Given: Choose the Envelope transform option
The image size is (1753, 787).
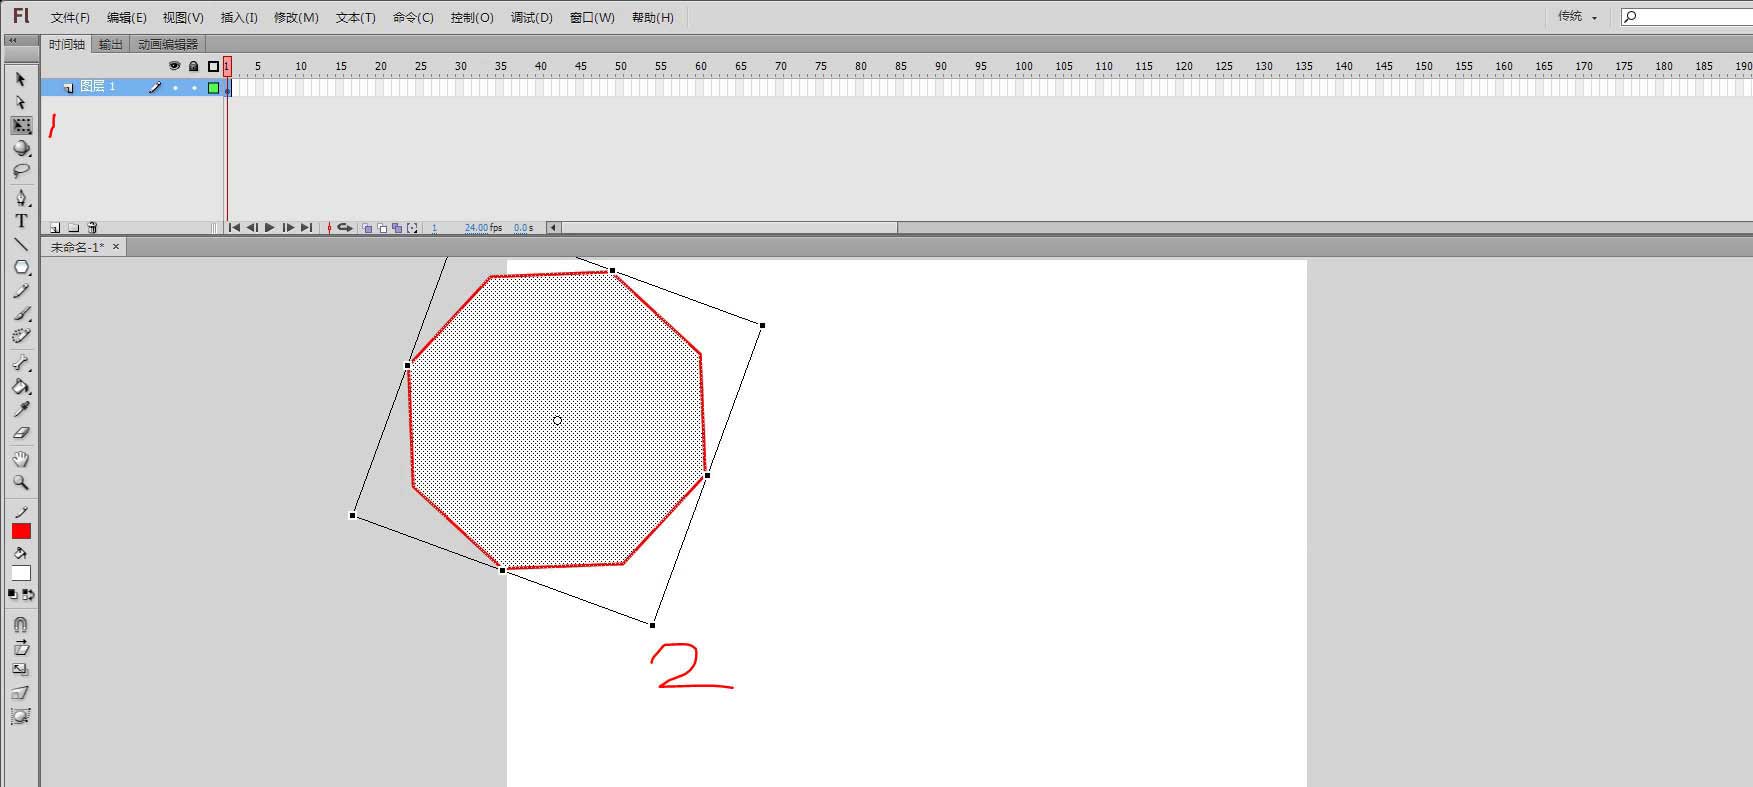Looking at the screenshot, I should tap(21, 716).
